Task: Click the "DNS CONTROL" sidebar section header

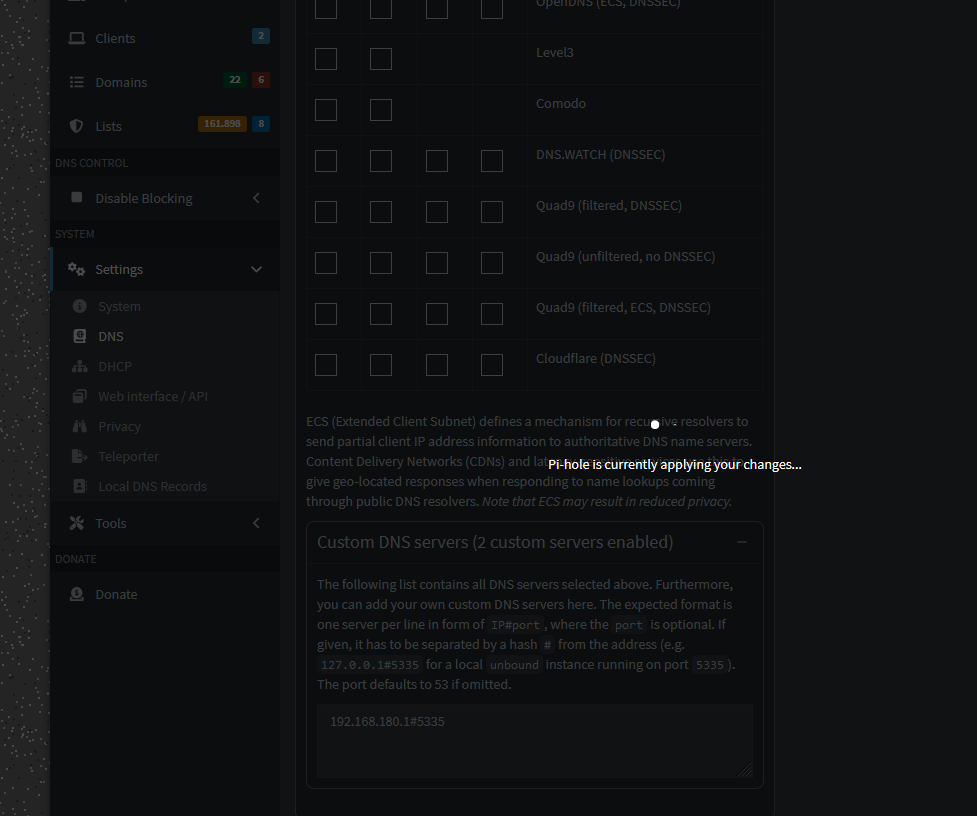Action: (x=92, y=163)
